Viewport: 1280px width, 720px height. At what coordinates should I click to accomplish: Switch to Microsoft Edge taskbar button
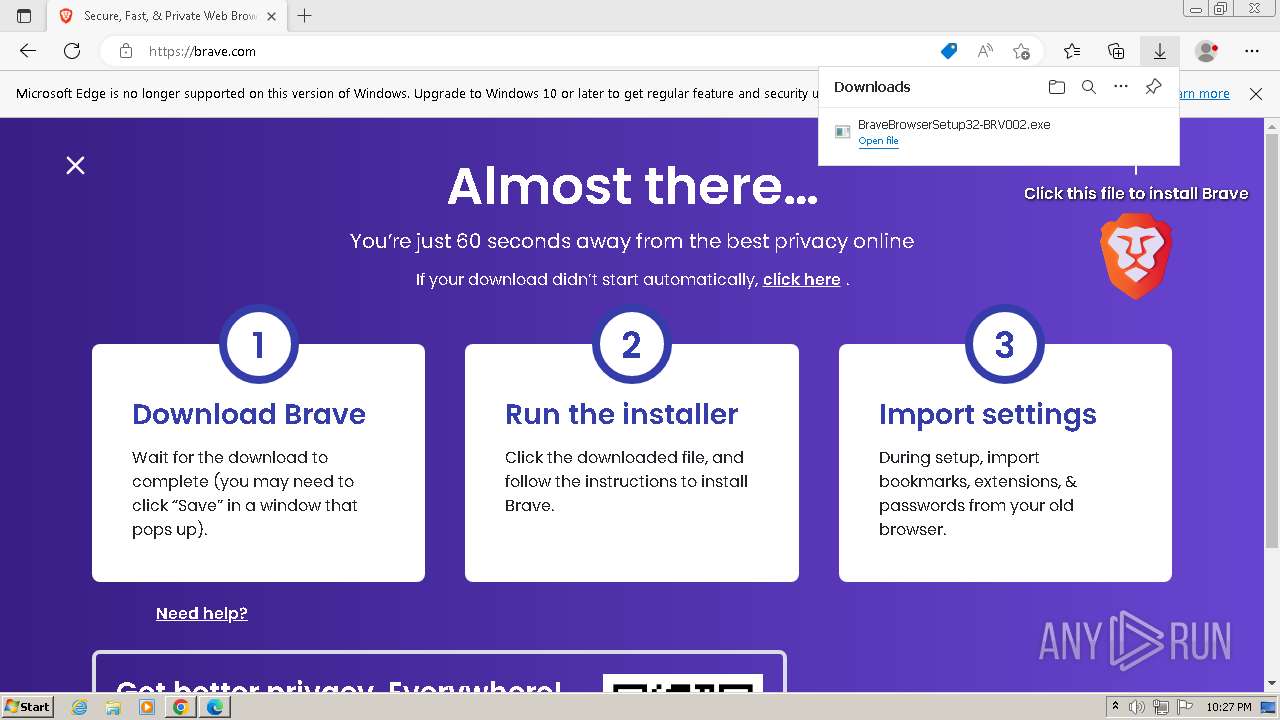coord(215,707)
